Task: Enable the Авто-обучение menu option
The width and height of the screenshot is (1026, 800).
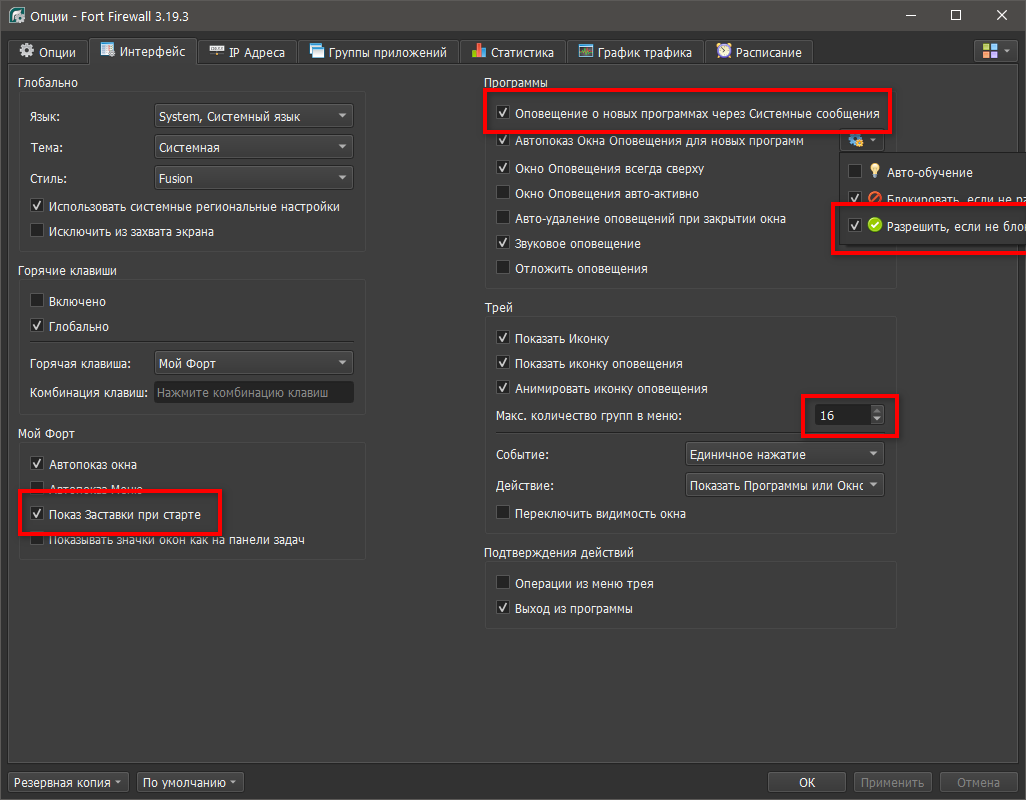Action: pos(933,172)
